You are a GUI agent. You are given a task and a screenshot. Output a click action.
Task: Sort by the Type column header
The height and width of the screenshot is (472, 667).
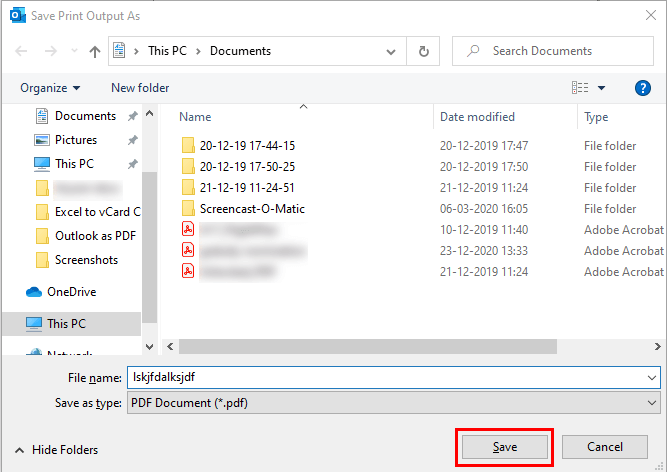[596, 117]
